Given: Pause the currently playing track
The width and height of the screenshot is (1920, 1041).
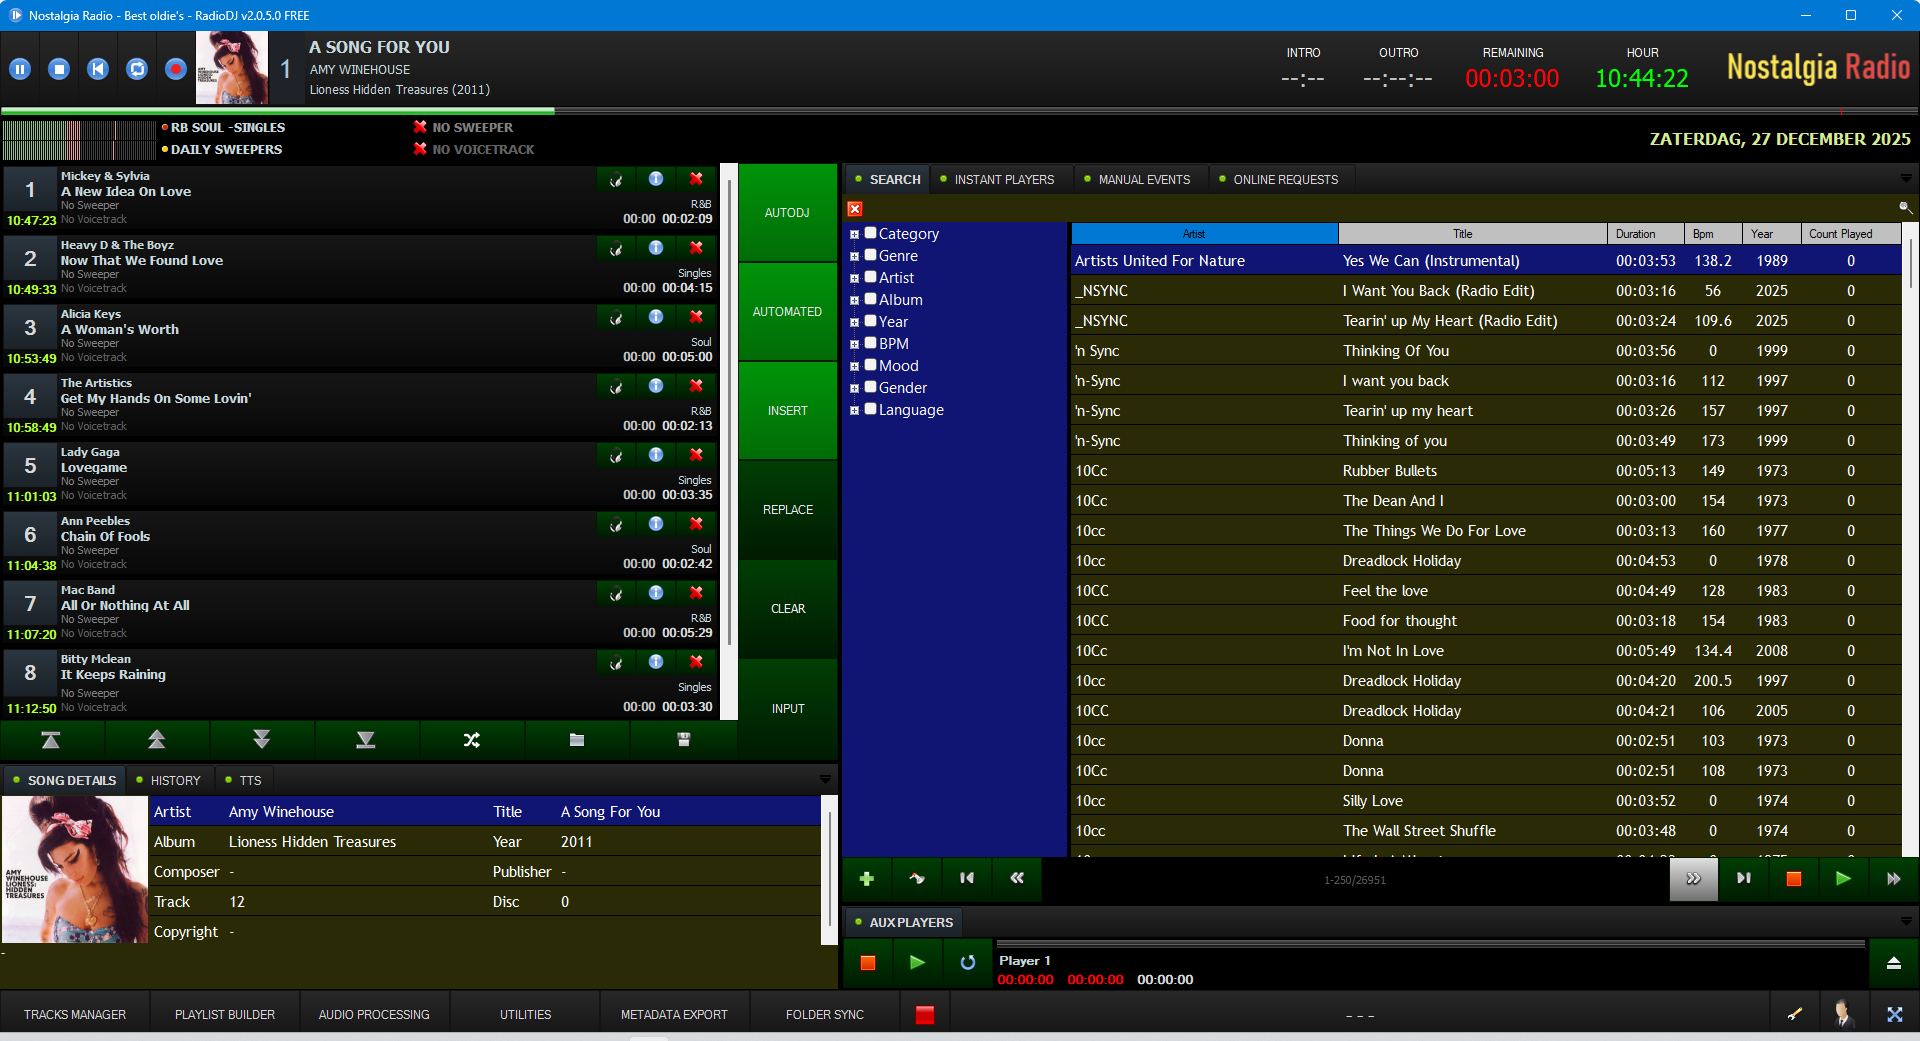Looking at the screenshot, I should click(x=20, y=67).
